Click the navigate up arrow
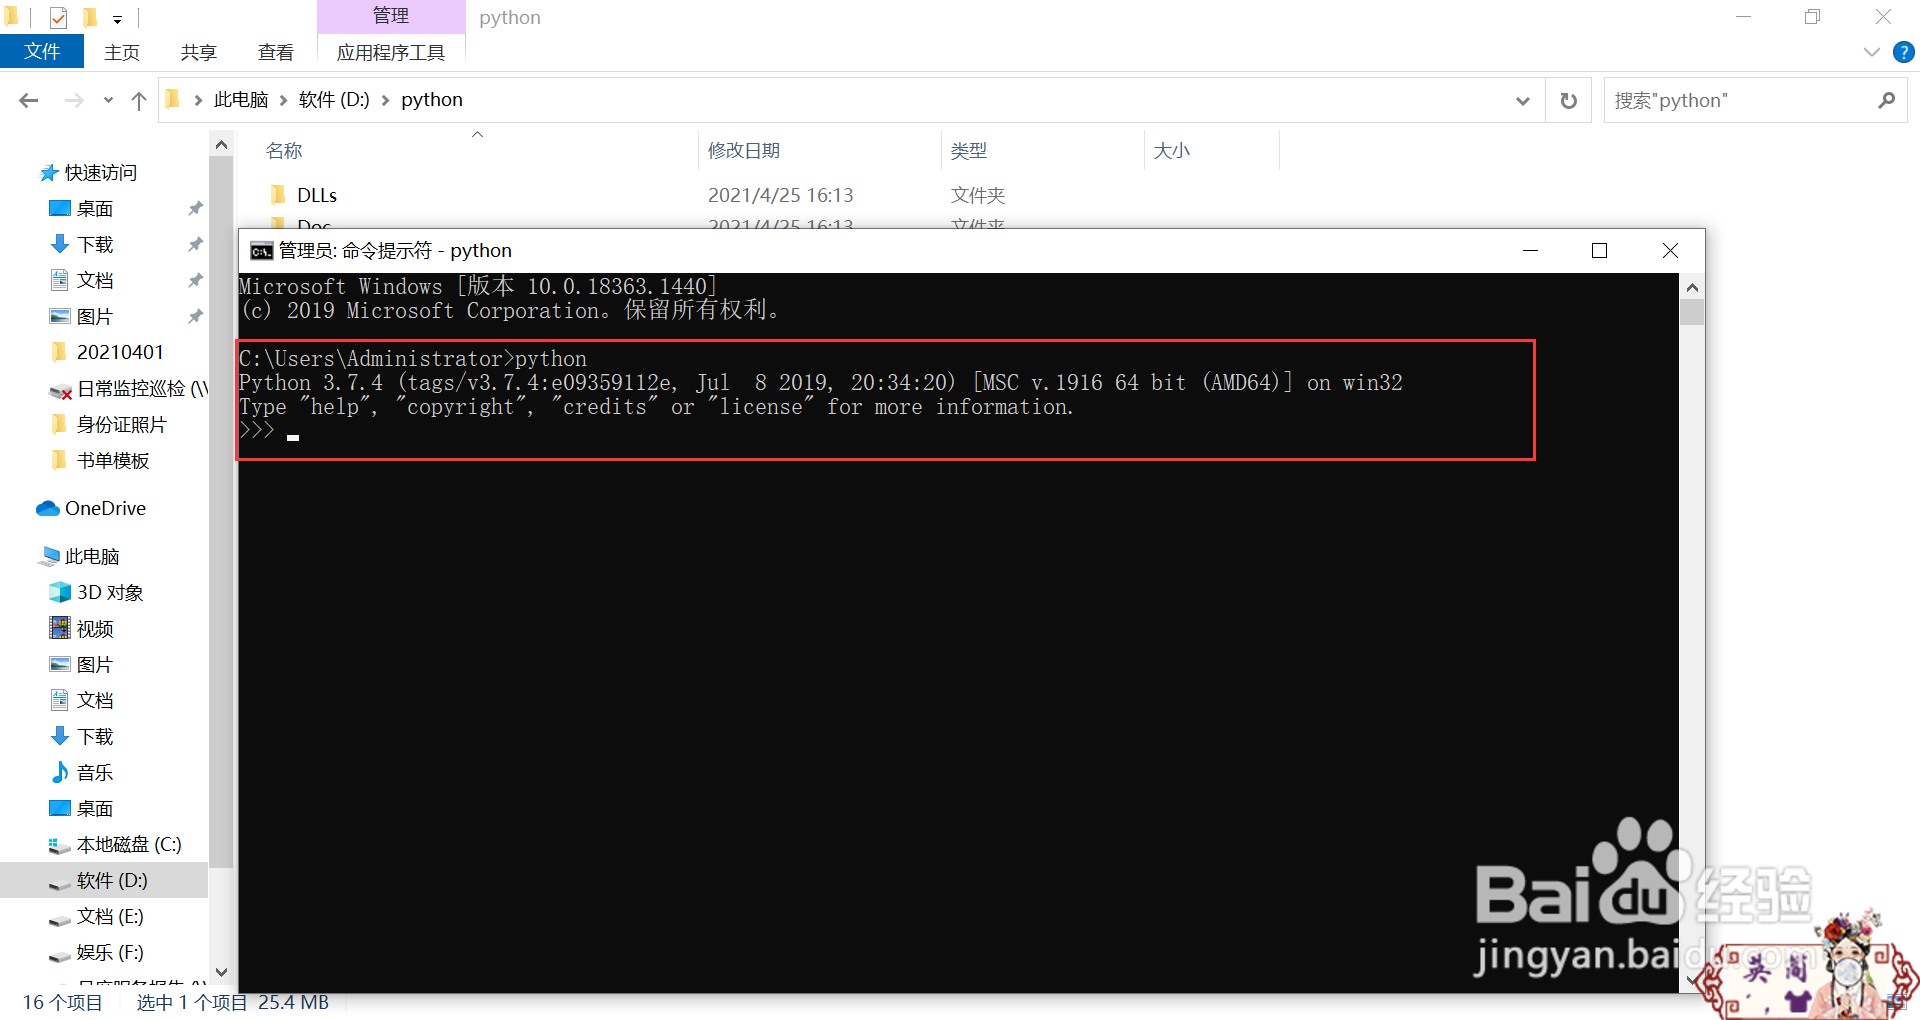Image resolution: width=1920 pixels, height=1020 pixels. point(138,99)
